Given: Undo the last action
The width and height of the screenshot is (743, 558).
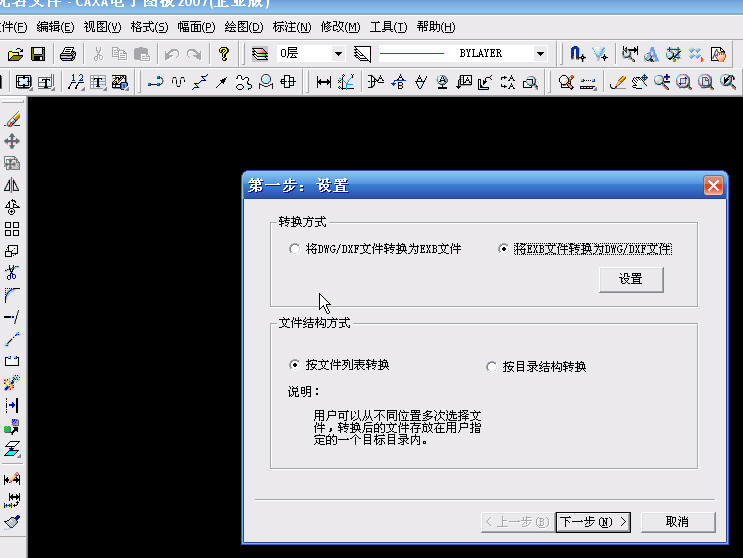Looking at the screenshot, I should 172,54.
